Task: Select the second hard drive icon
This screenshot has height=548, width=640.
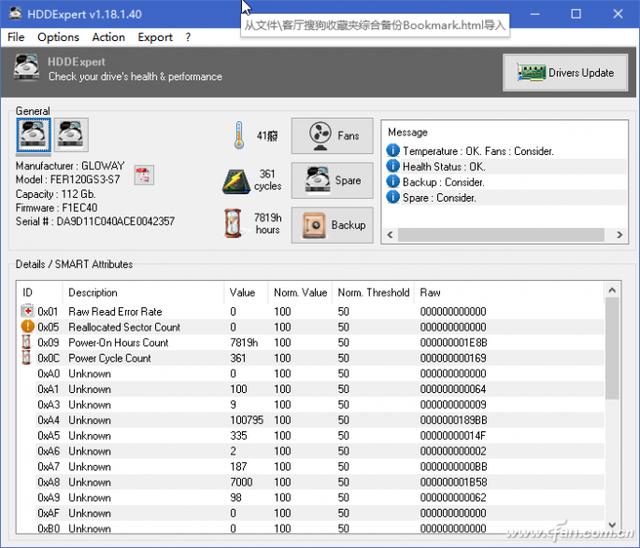Action: [71, 135]
